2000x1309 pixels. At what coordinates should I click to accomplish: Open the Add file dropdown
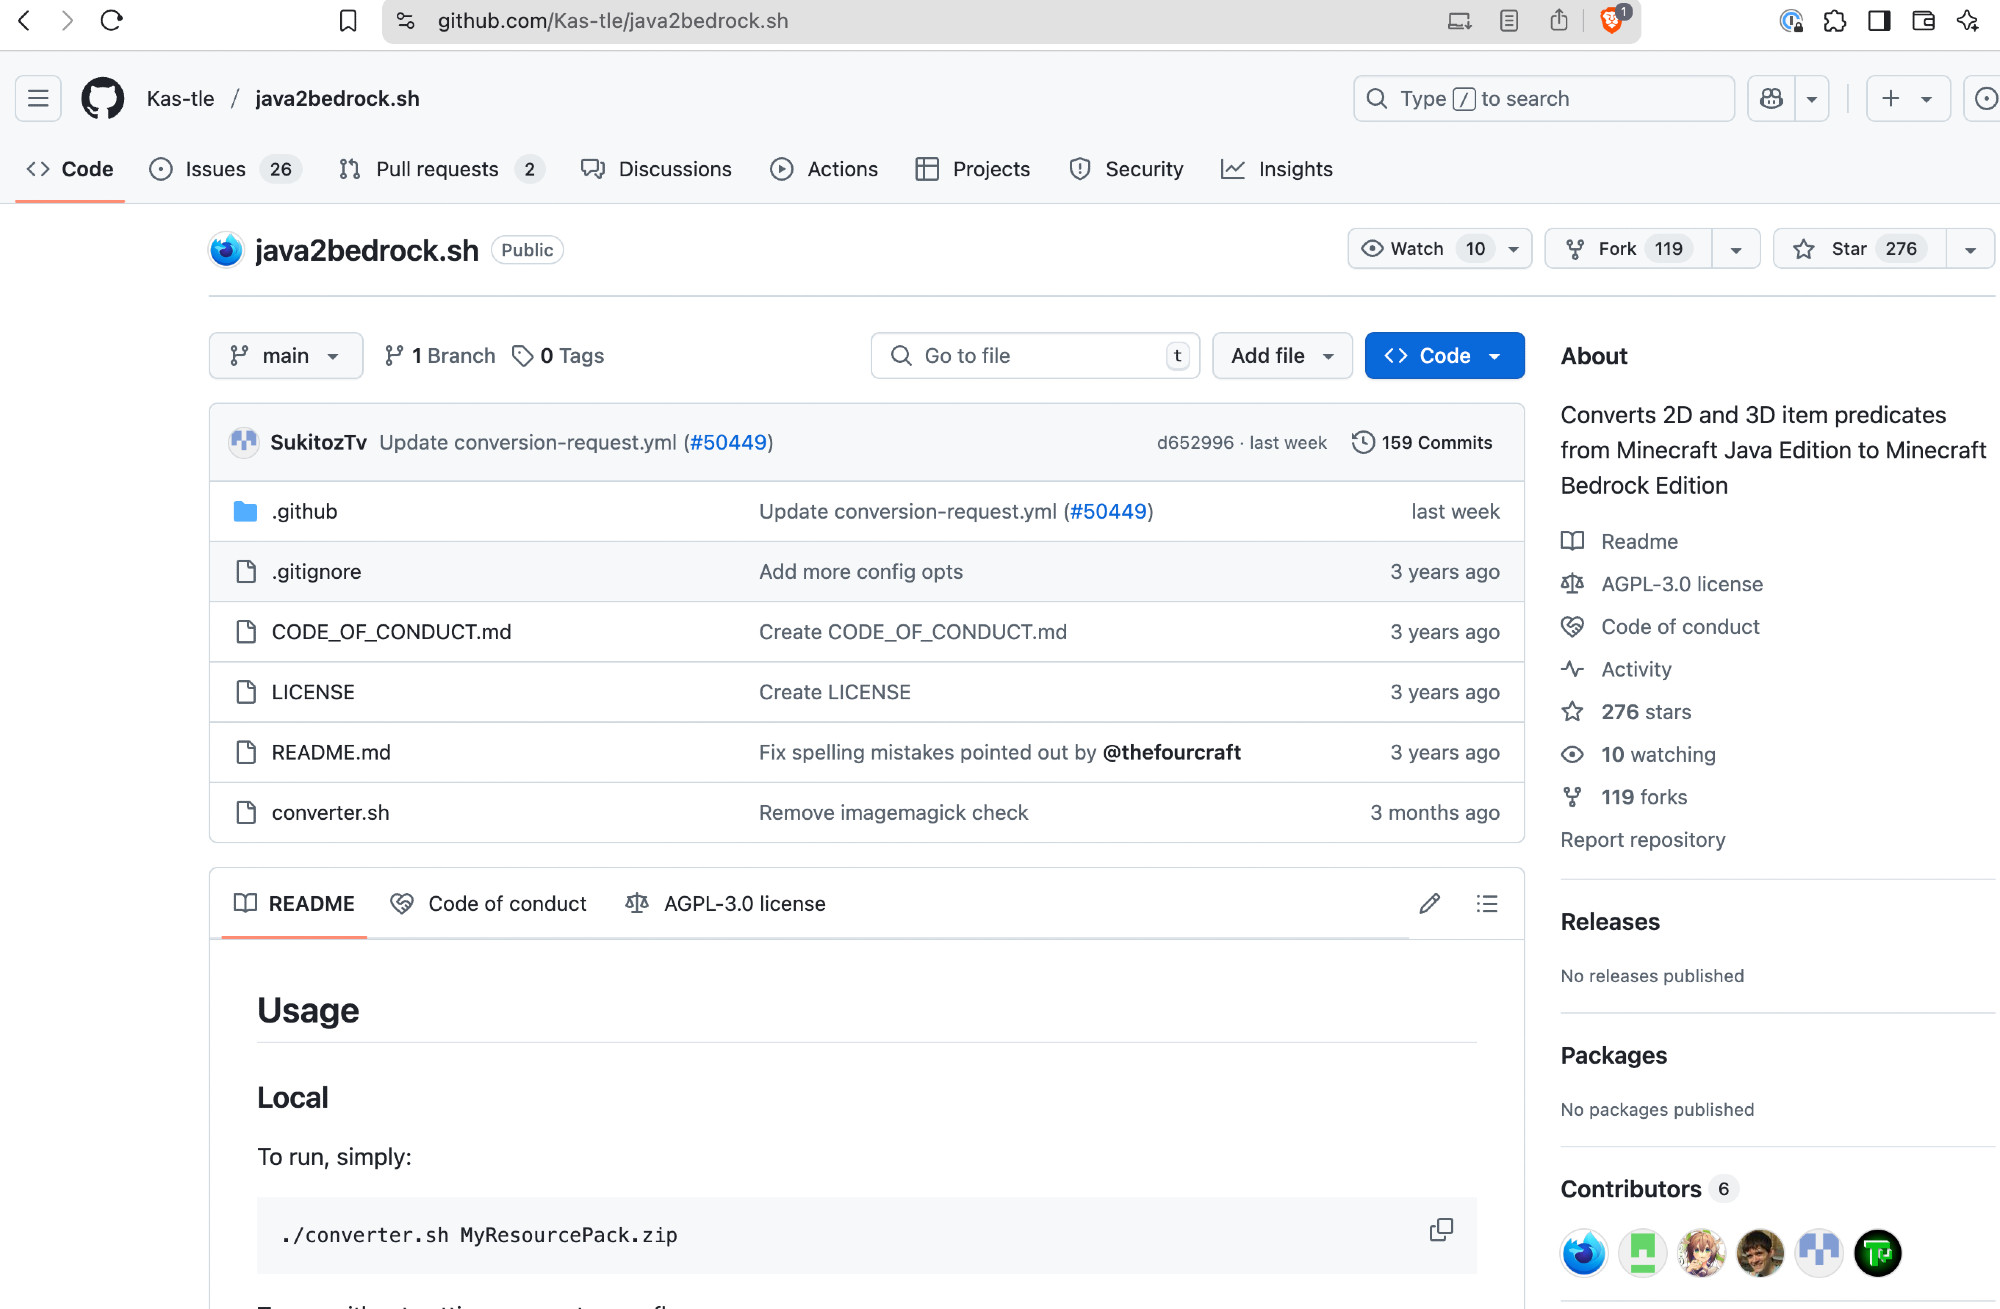pyautogui.click(x=1282, y=356)
